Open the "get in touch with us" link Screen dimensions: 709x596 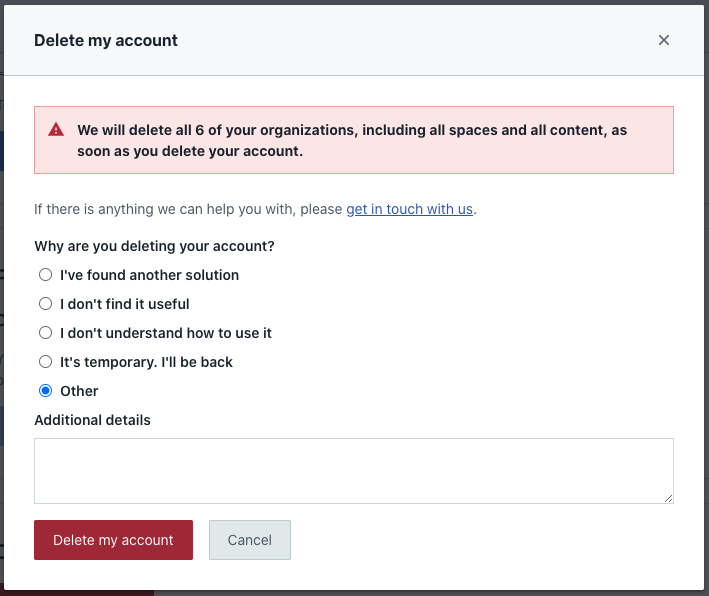click(409, 209)
